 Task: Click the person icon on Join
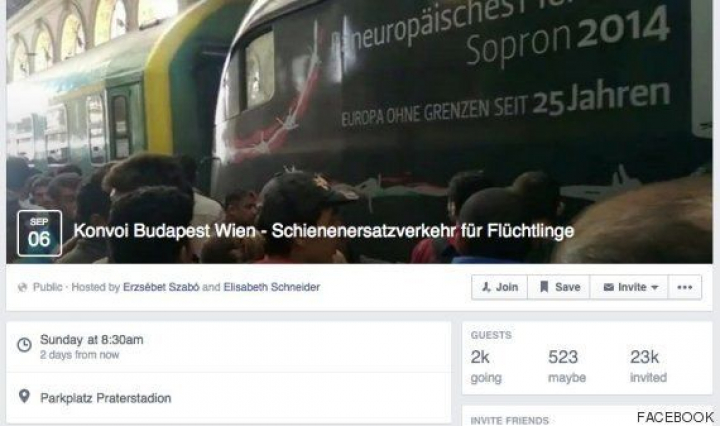pos(486,287)
